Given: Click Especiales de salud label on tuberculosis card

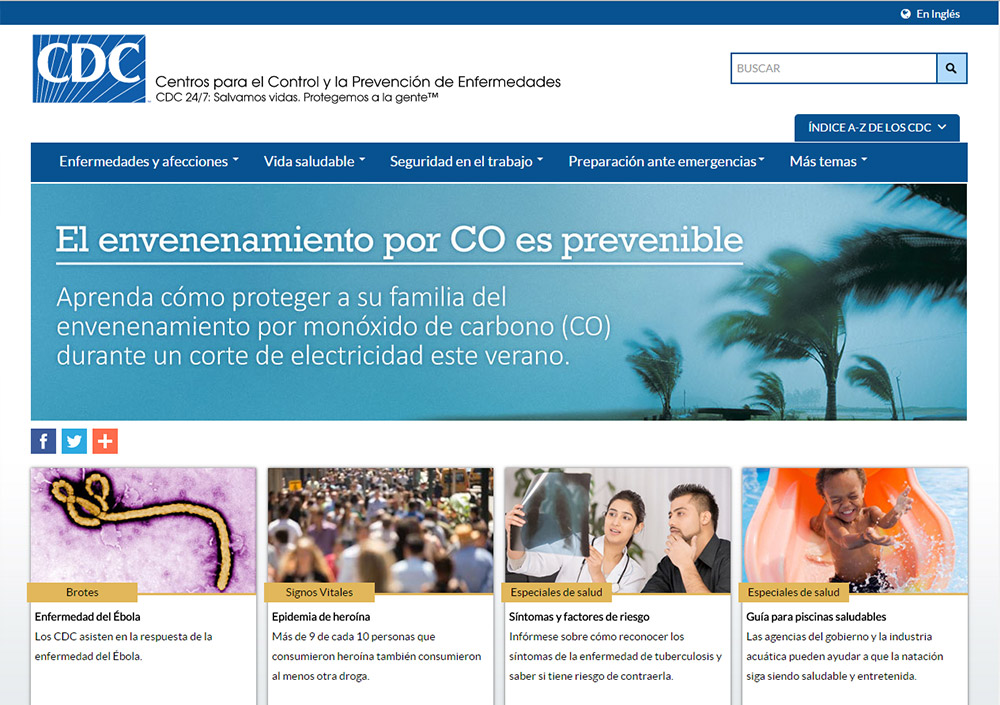Looking at the screenshot, I should click(x=556, y=592).
